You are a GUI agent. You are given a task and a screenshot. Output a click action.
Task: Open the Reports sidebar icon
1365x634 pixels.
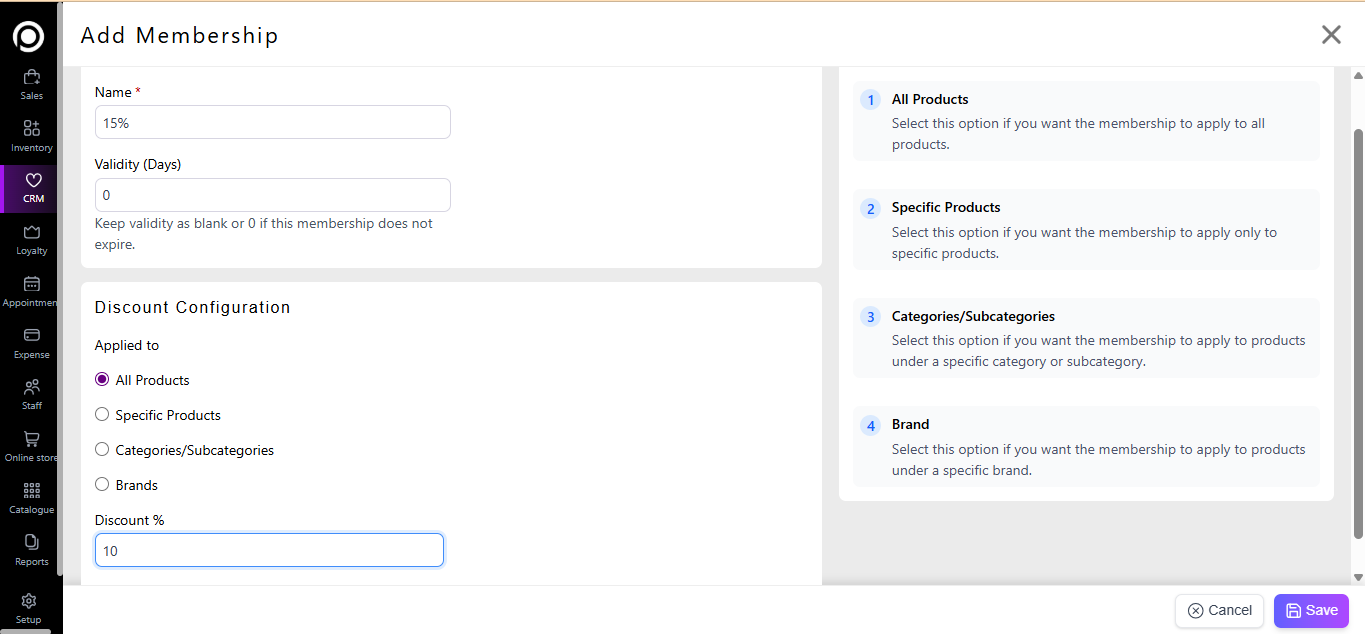[31, 543]
